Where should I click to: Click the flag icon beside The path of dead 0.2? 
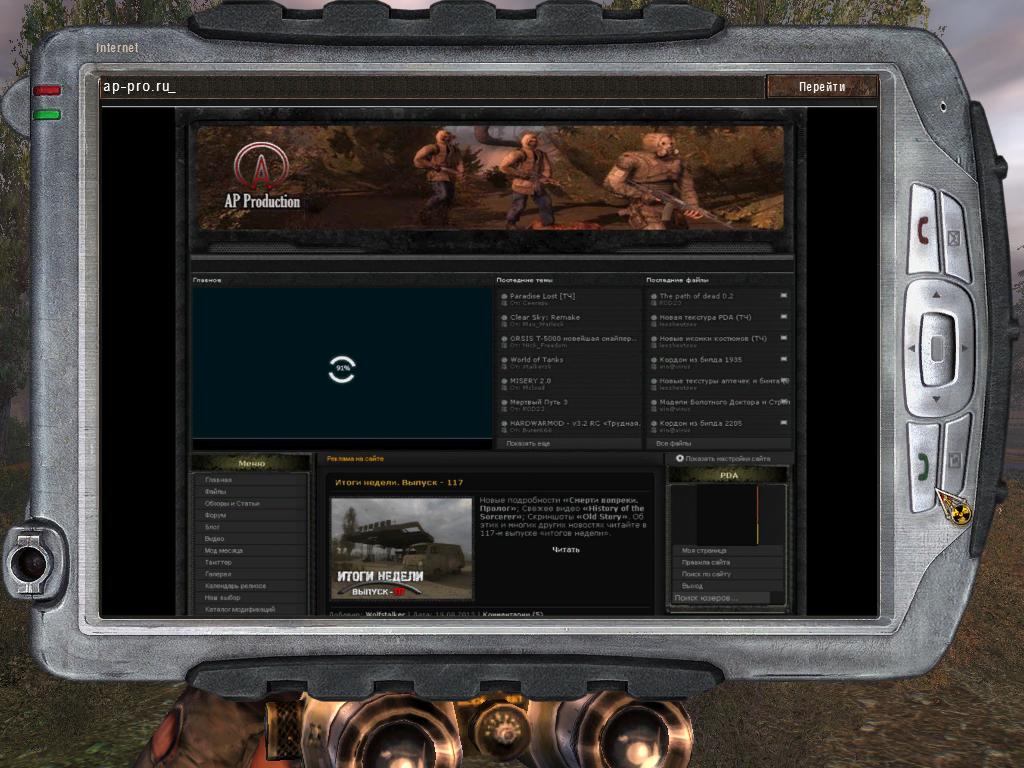(784, 296)
